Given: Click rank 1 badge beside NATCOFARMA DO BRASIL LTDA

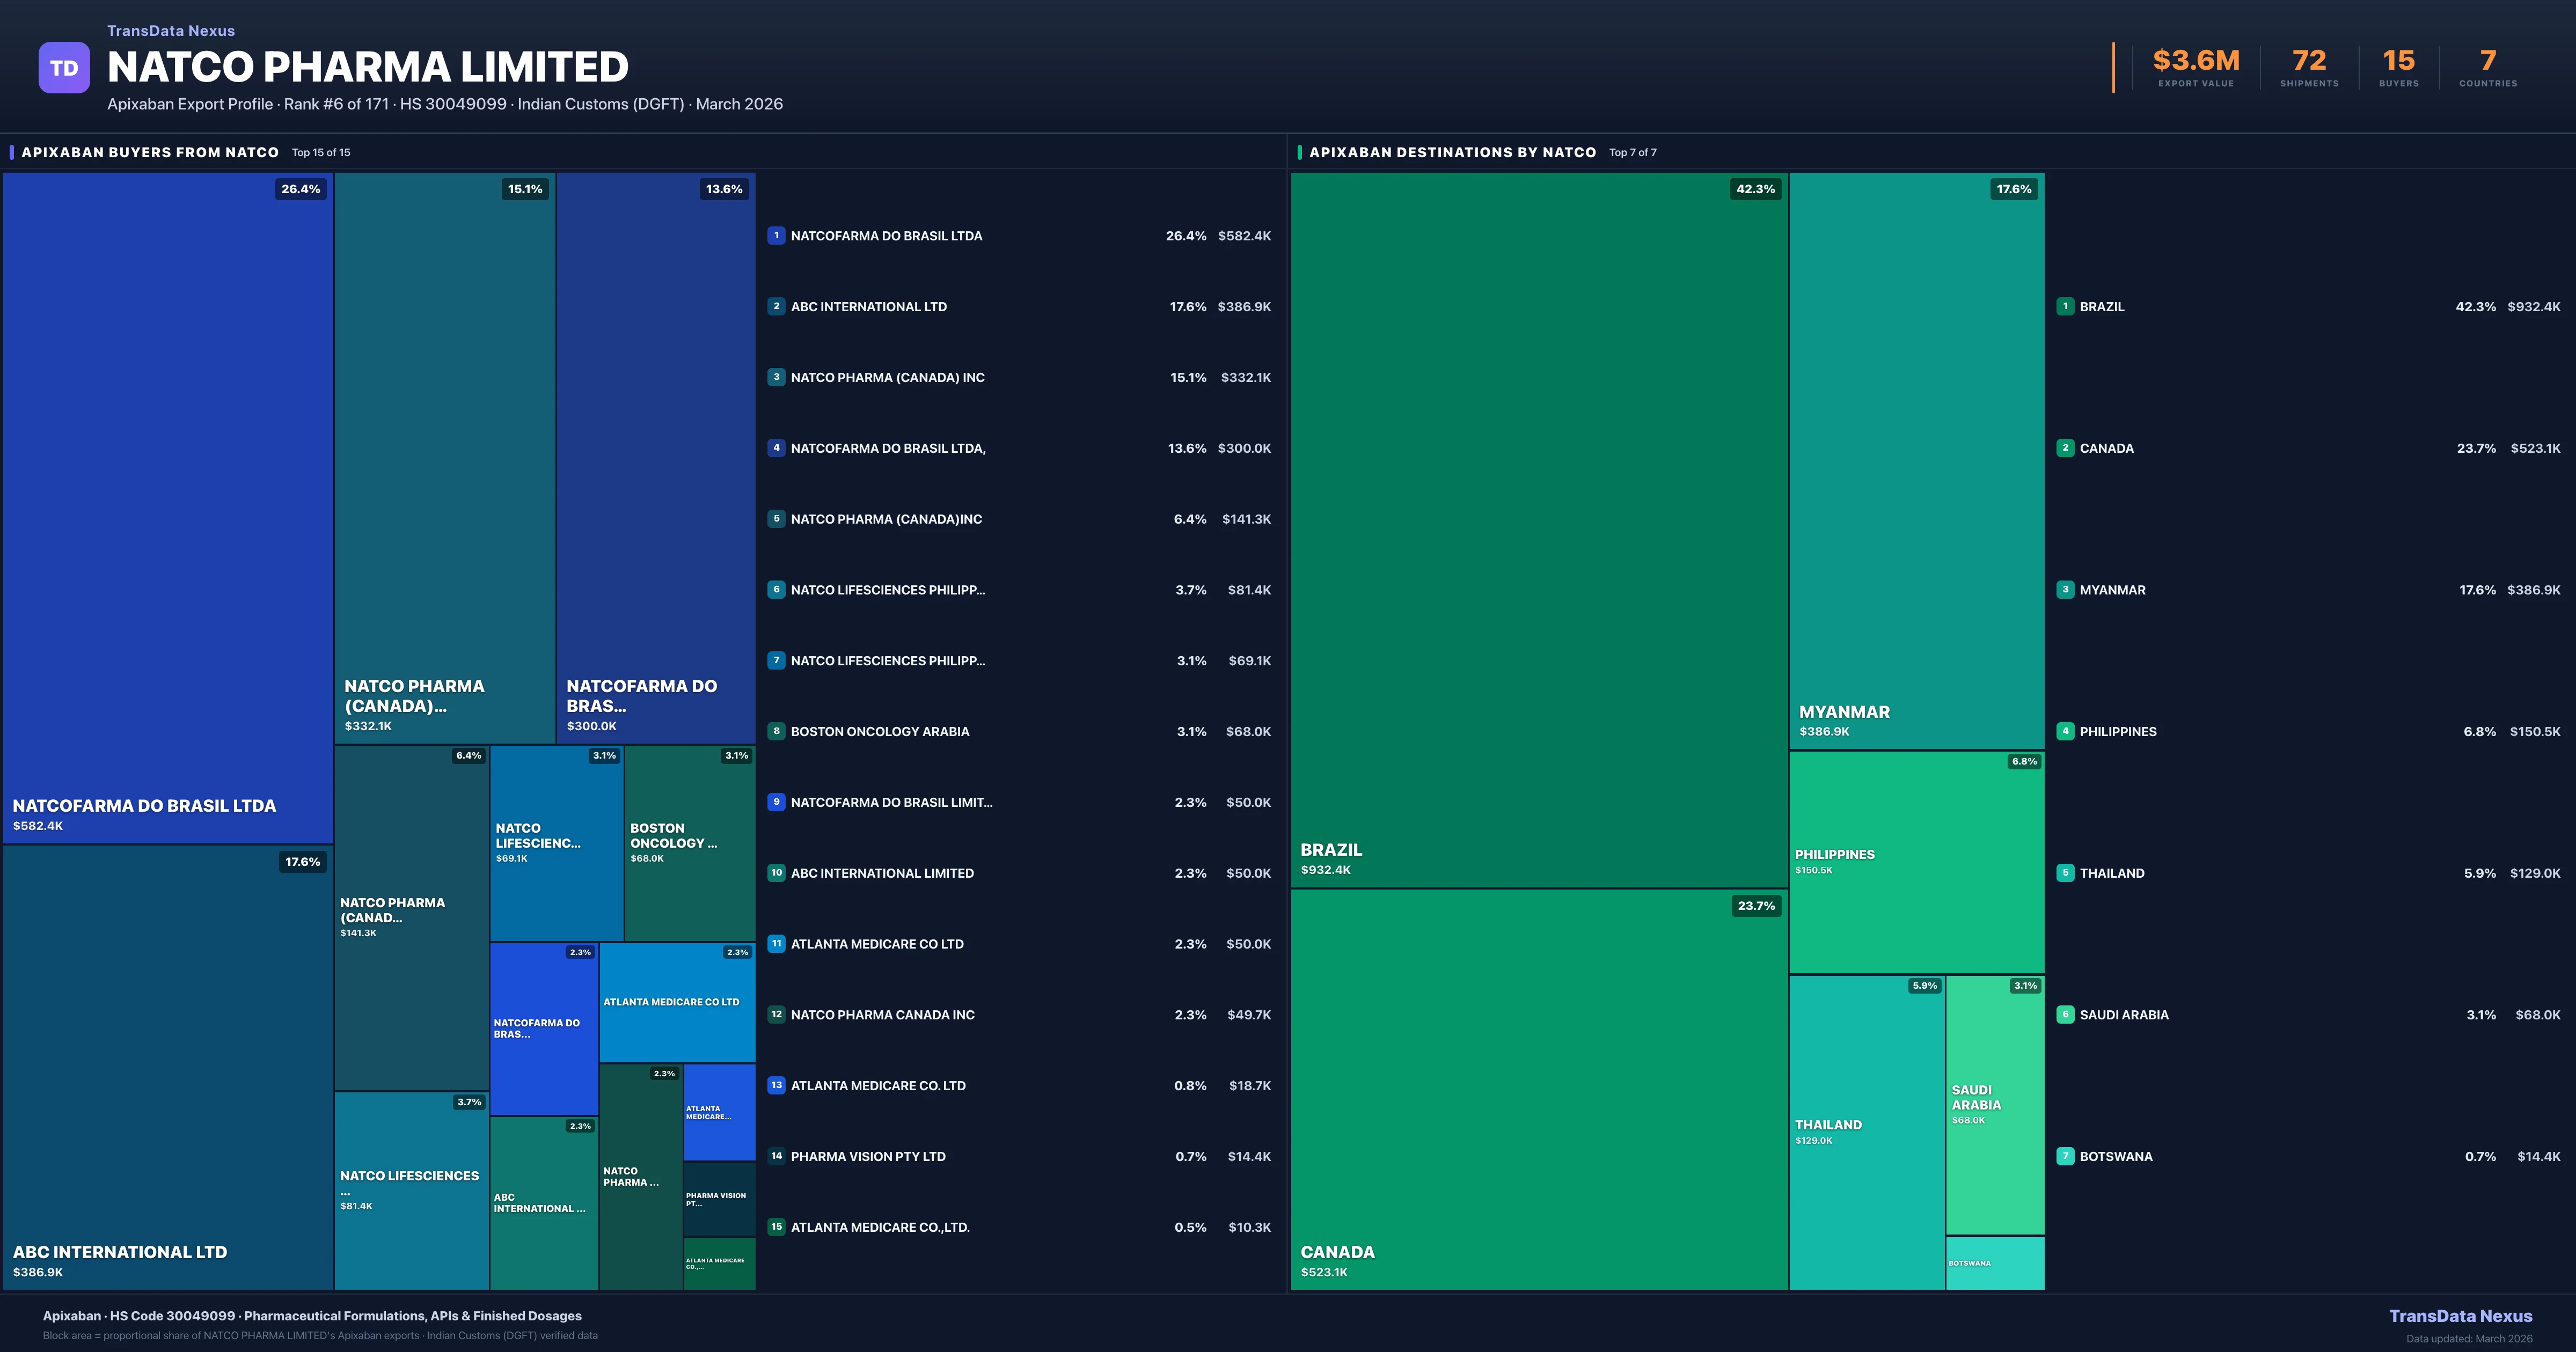Looking at the screenshot, I should point(776,236).
